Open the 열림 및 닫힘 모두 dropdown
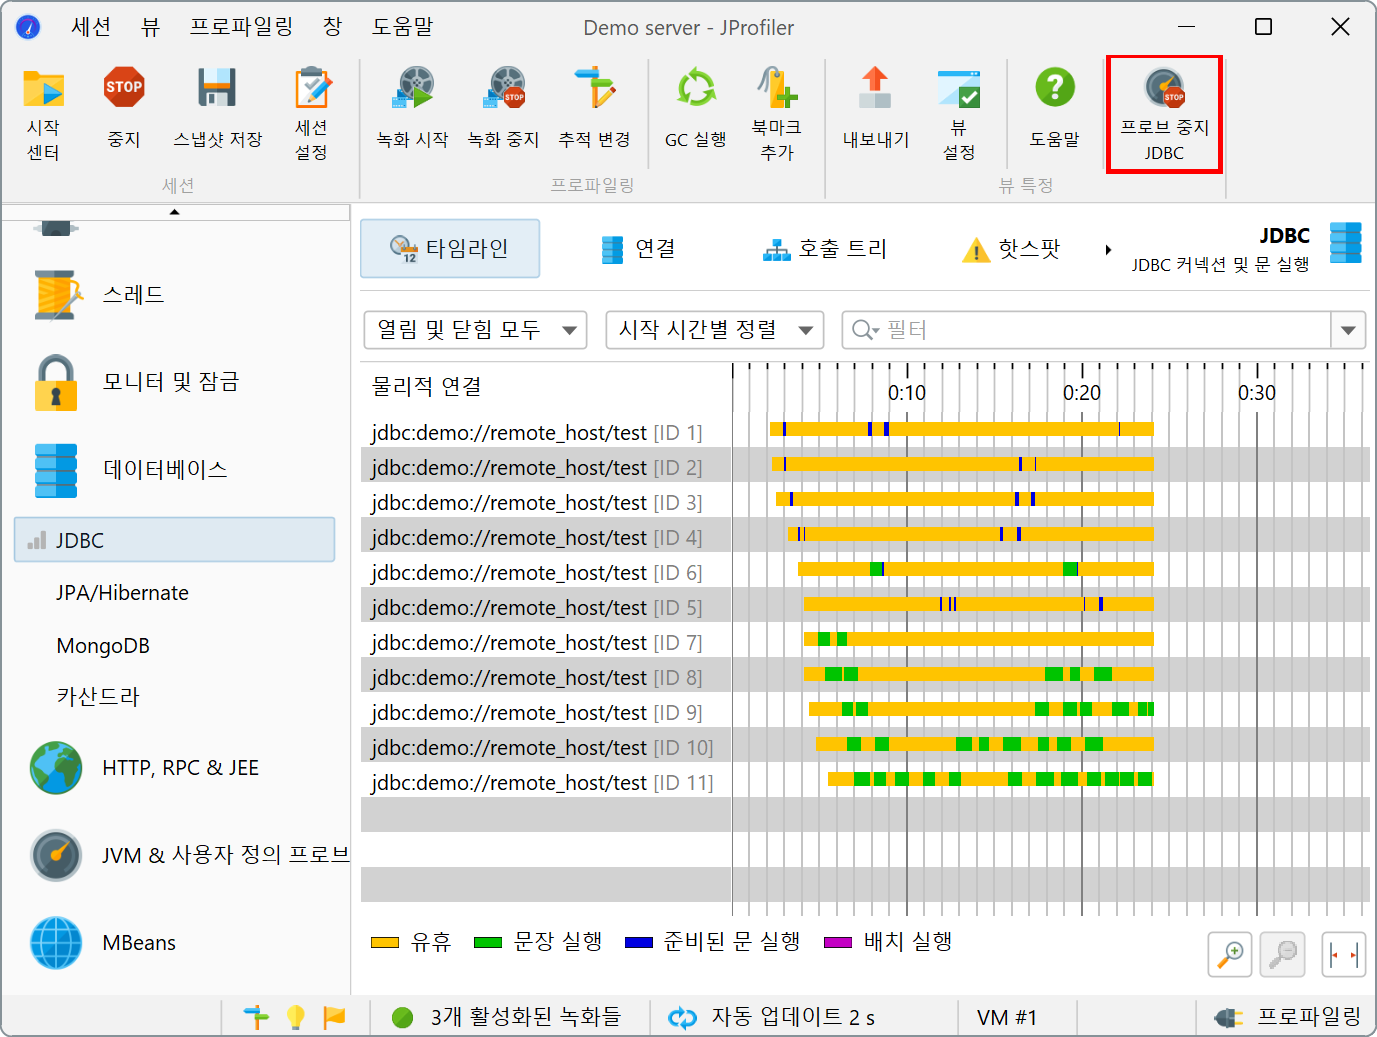The image size is (1377, 1037). 475,330
